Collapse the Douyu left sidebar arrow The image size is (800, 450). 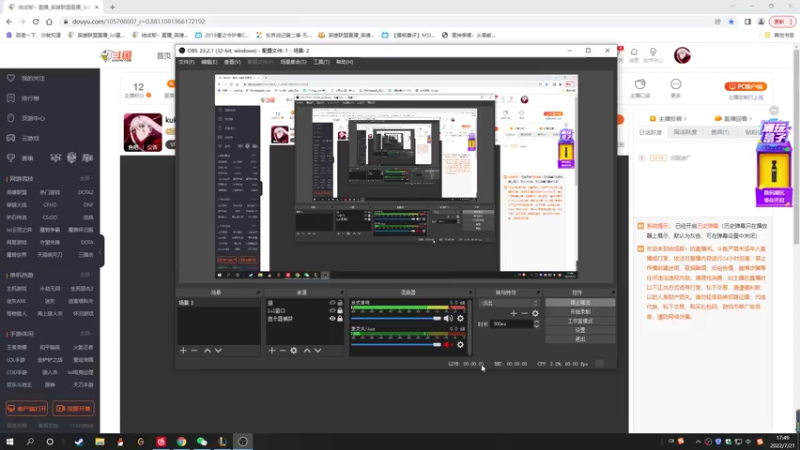pos(101,251)
